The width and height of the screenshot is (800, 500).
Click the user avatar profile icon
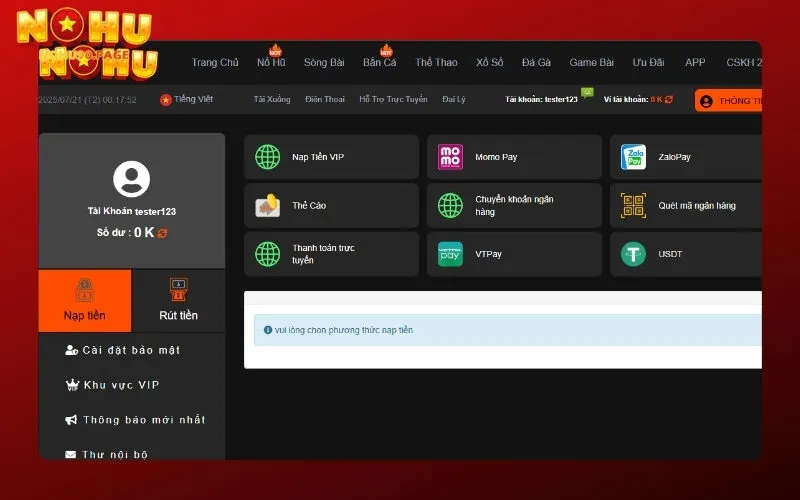pos(131,179)
